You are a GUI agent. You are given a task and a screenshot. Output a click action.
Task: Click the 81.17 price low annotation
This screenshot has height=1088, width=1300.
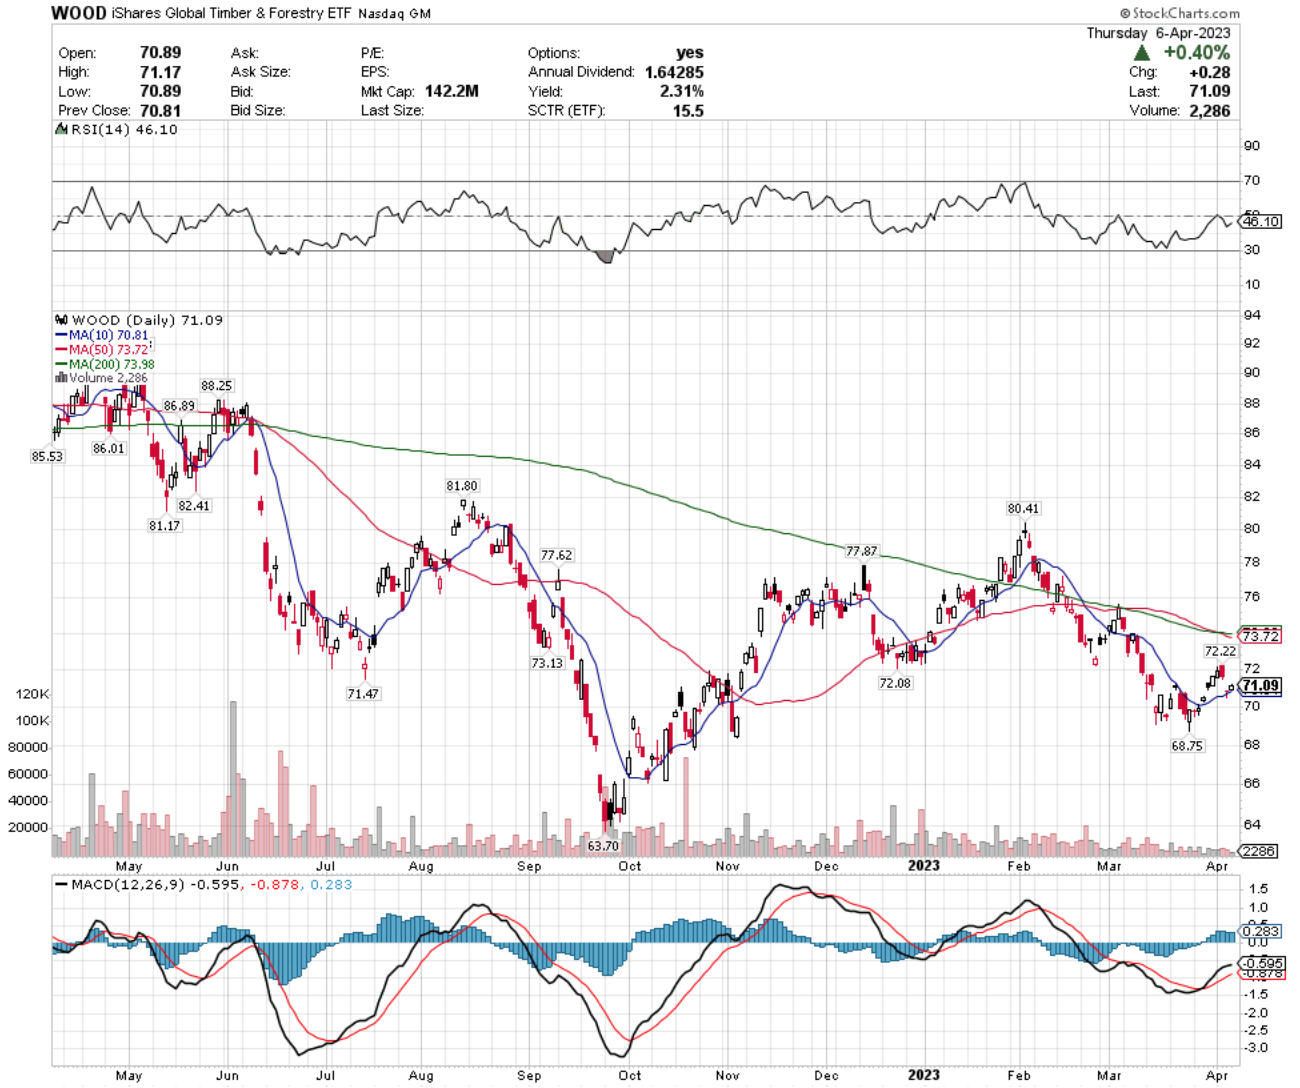pos(164,526)
